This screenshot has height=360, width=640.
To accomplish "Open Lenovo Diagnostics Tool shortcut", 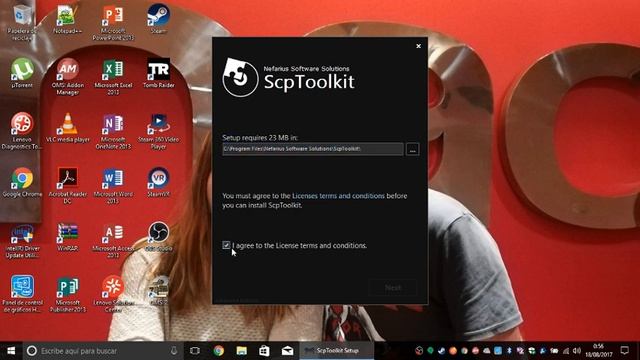I will tap(22, 131).
